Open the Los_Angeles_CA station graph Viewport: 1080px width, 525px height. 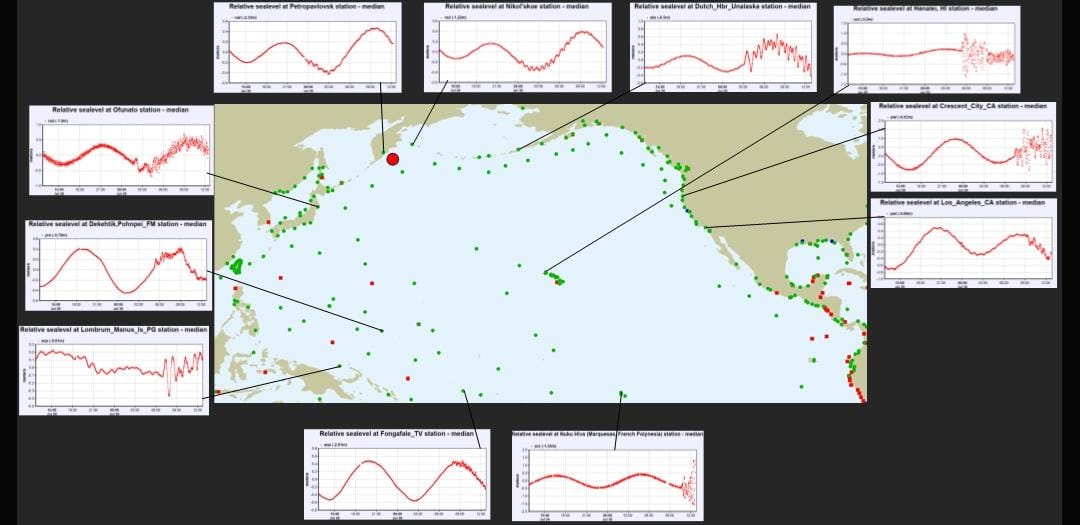tap(963, 243)
